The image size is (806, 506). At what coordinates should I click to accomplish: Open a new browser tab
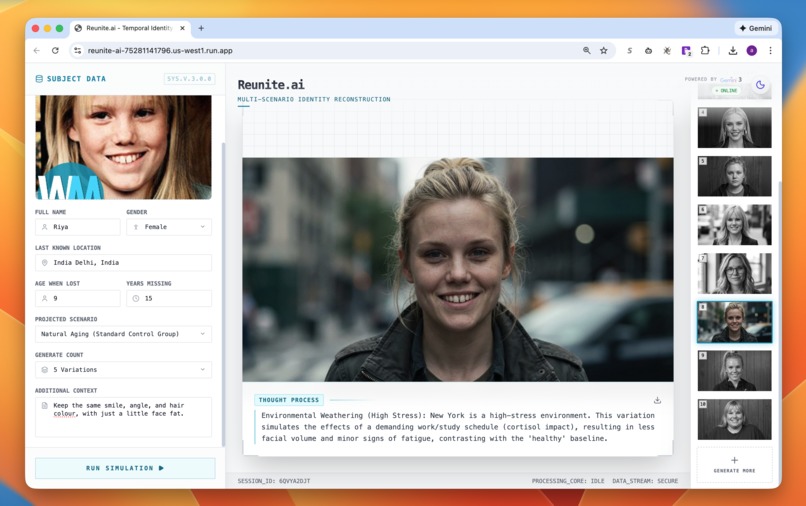coord(201,28)
